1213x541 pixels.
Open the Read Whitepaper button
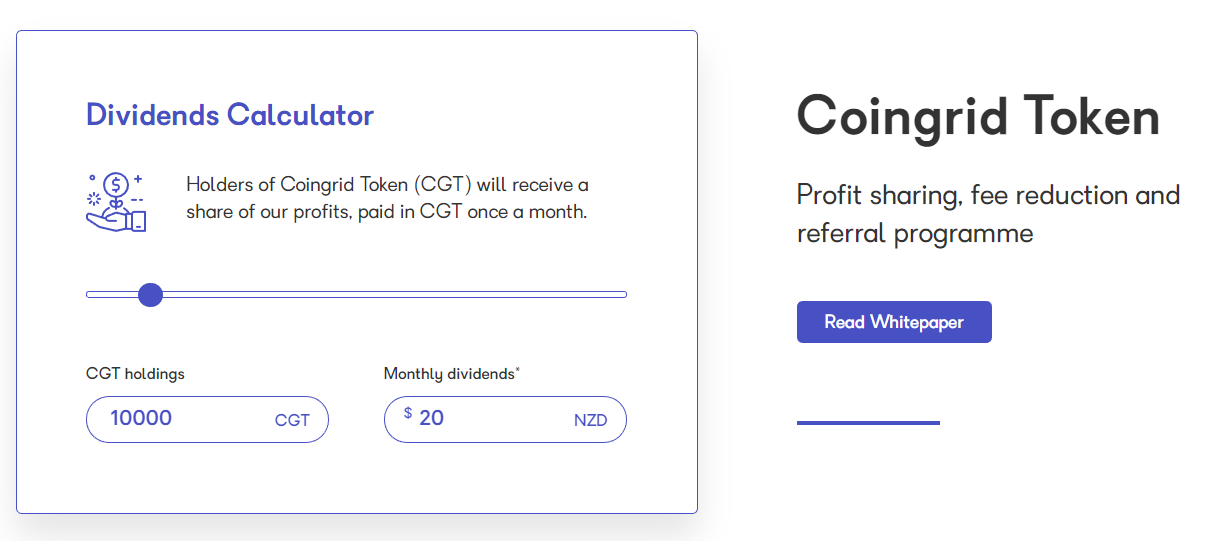pyautogui.click(x=894, y=322)
